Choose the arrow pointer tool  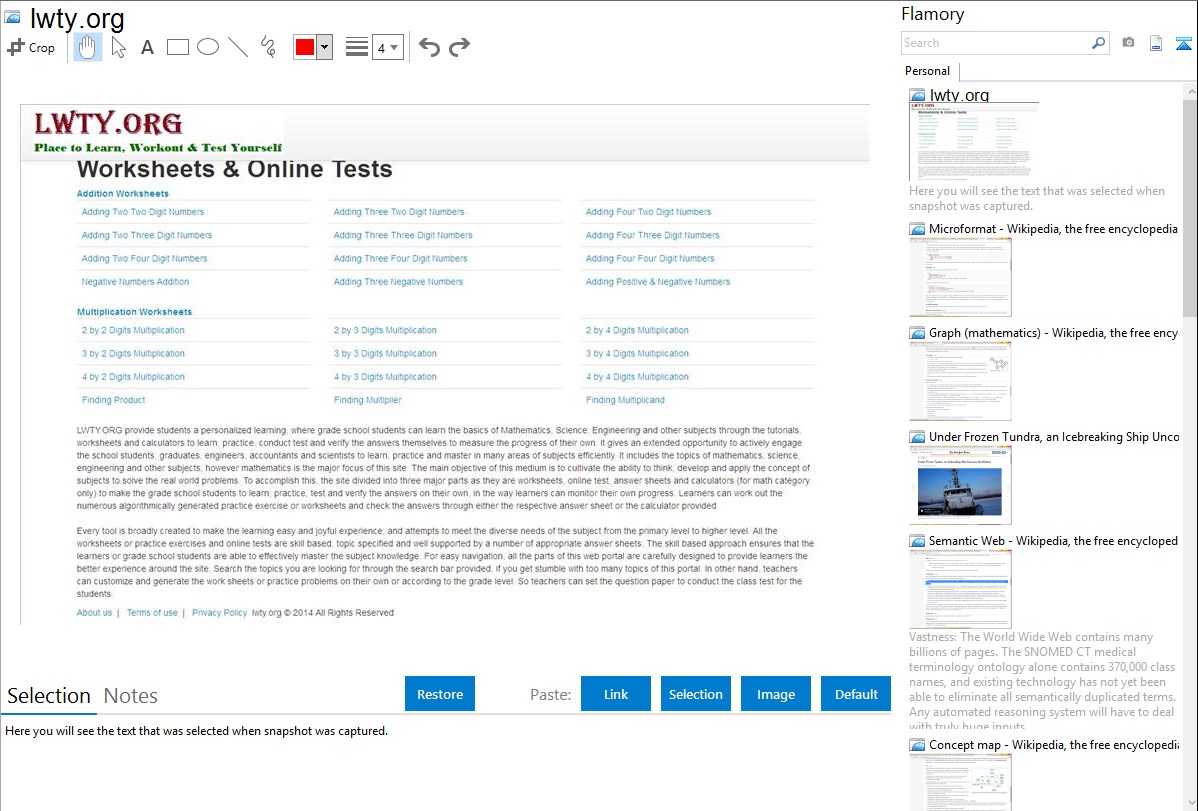click(x=118, y=47)
